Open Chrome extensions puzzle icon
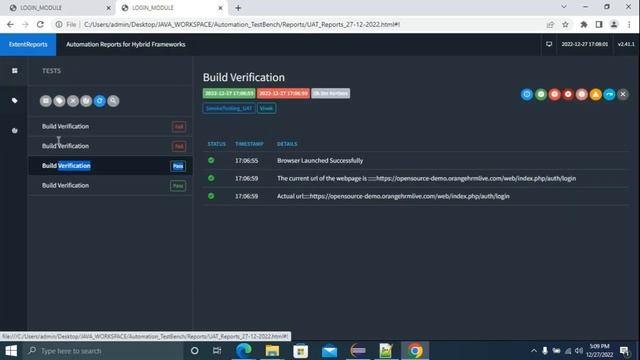 584,24
